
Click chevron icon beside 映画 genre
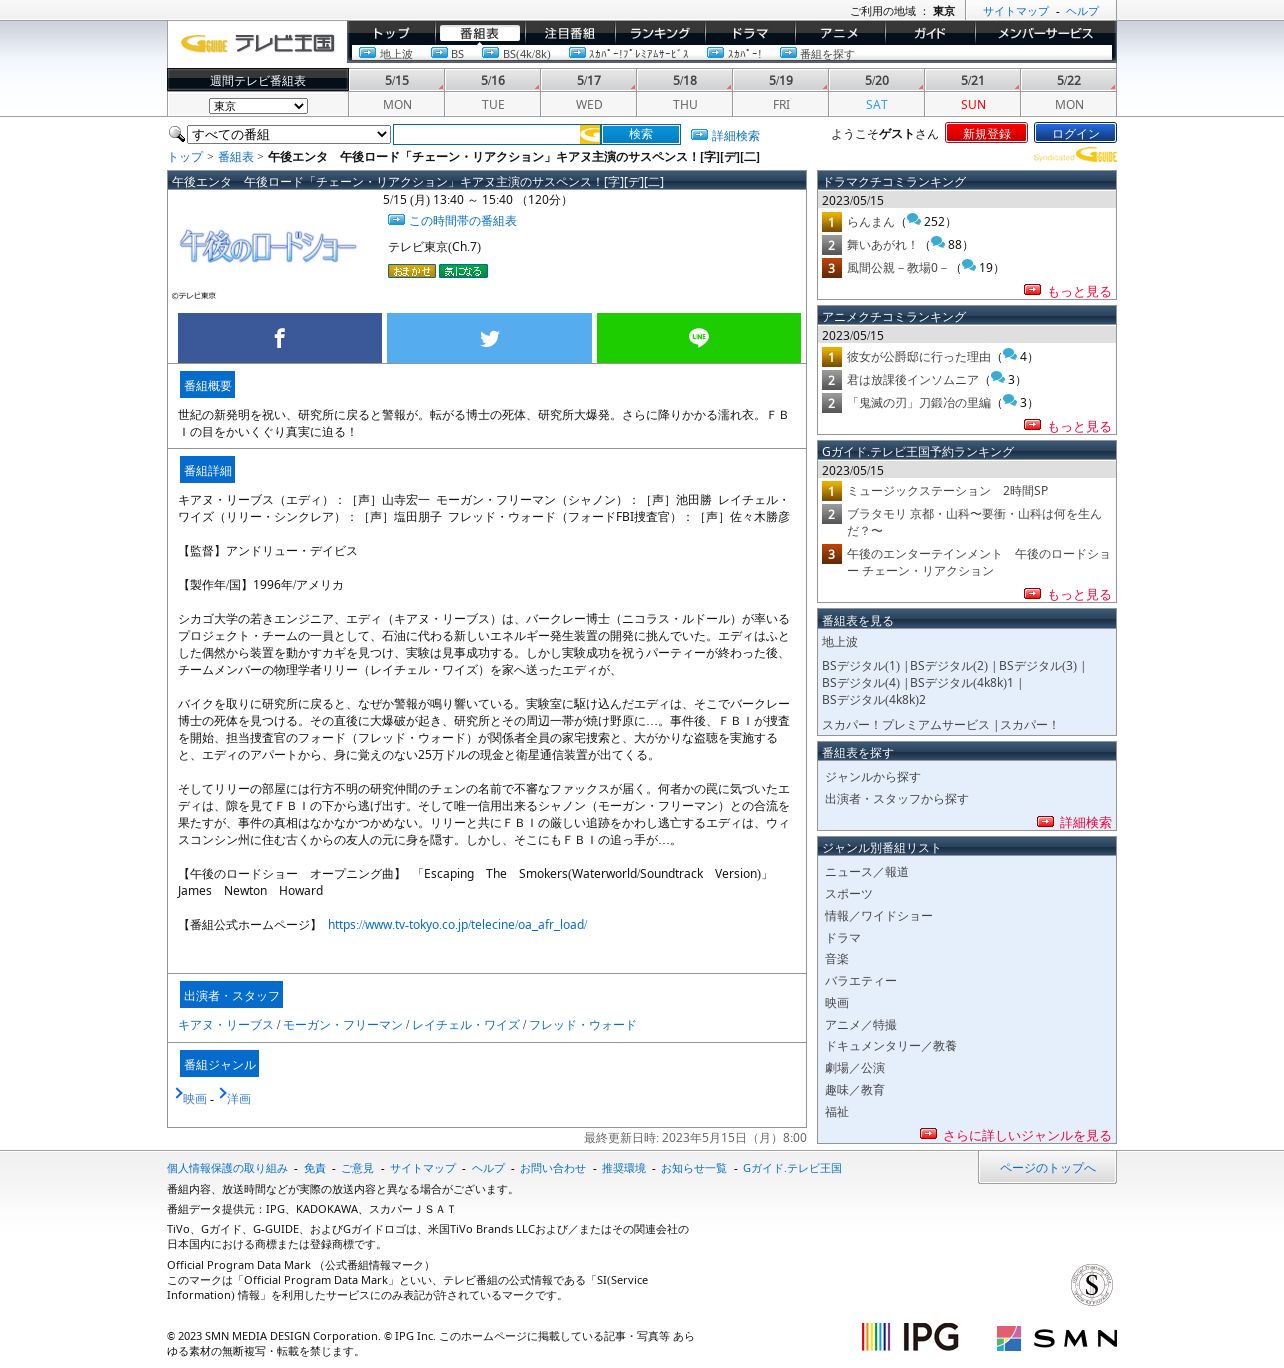tap(179, 1094)
